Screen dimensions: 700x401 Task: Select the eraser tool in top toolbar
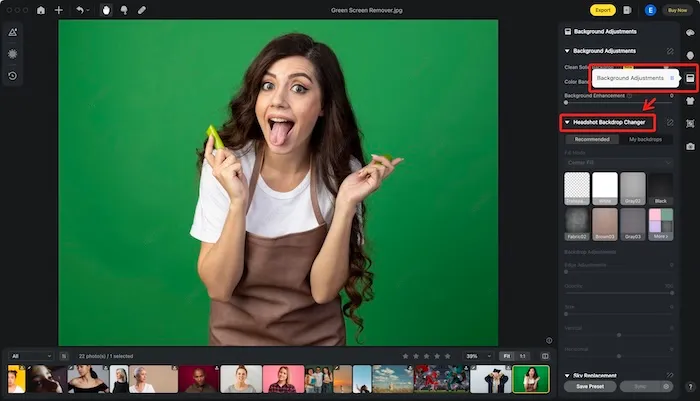click(141, 10)
